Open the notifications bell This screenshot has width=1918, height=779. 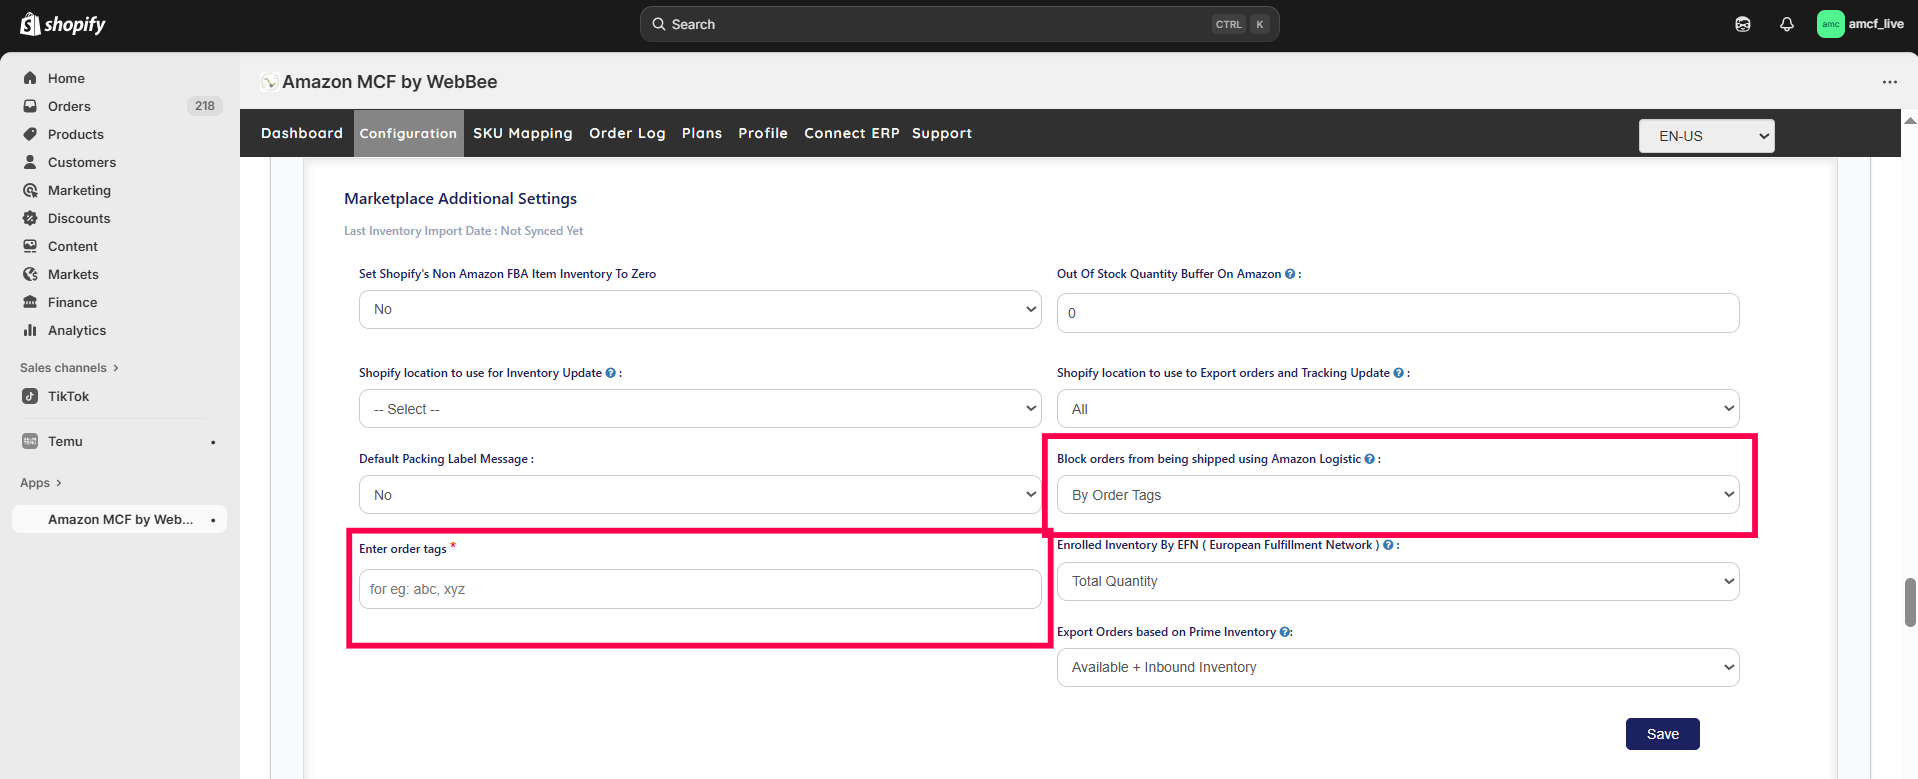[1786, 24]
